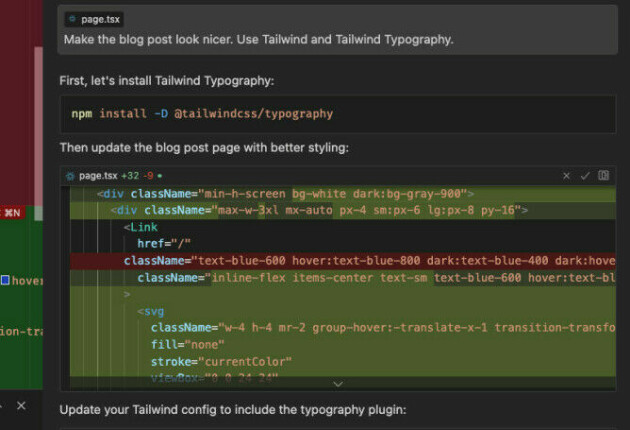Click 'First, let's install Tailwind Typography:' text
Screen dimensions: 630x430
167,81
